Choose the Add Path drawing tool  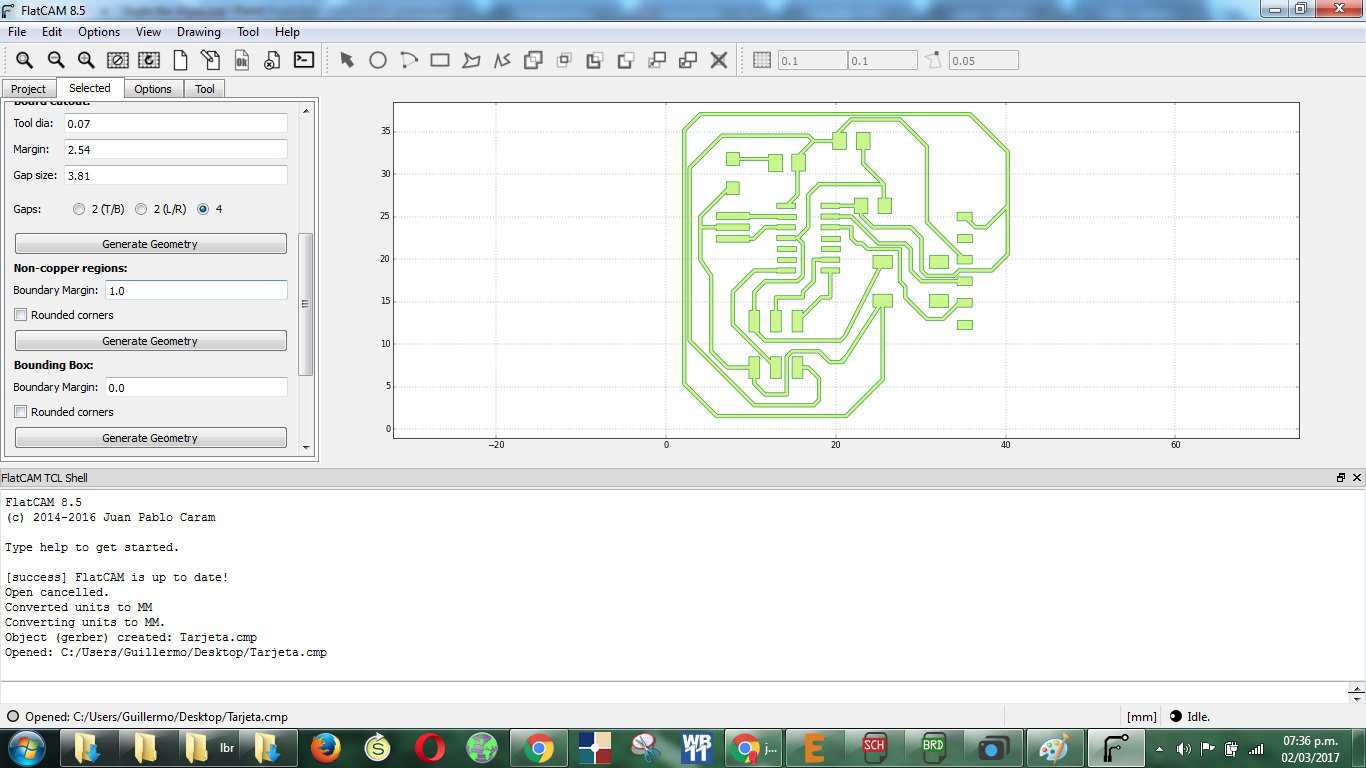(x=502, y=60)
